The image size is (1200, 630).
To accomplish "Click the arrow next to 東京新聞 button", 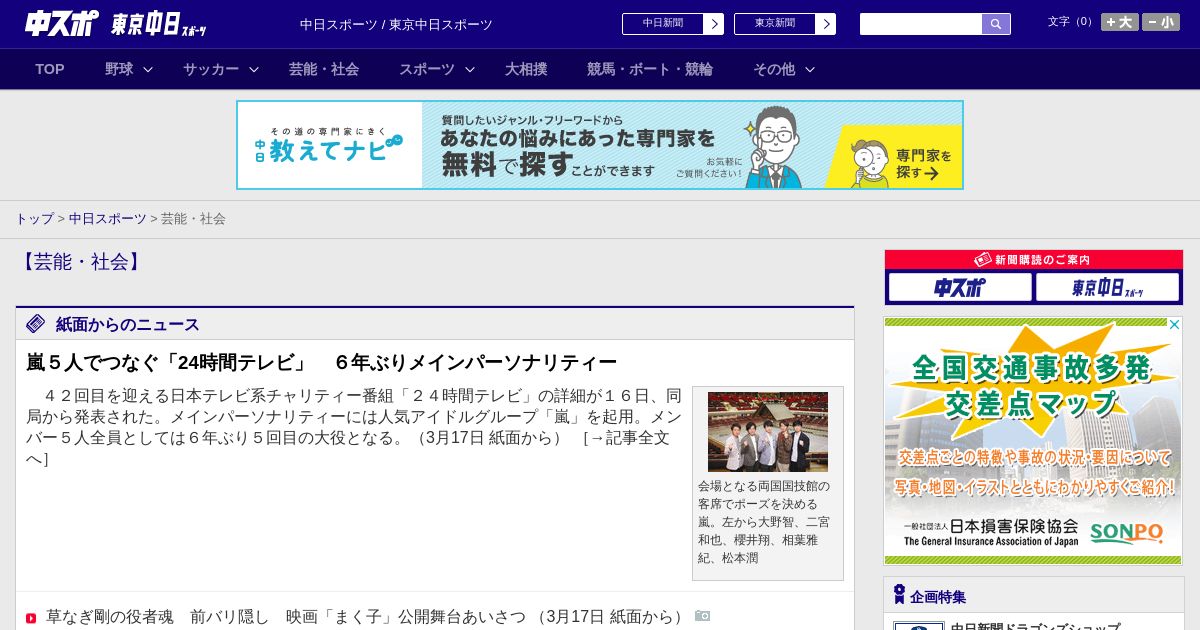I will (825, 24).
